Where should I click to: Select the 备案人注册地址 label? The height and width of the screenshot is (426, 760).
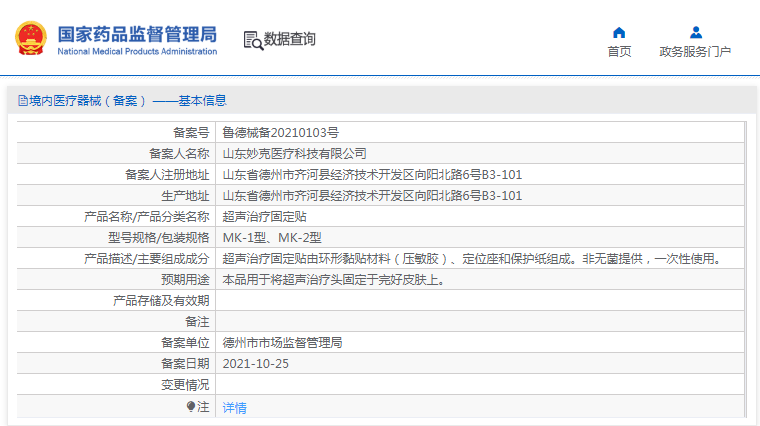click(x=167, y=174)
